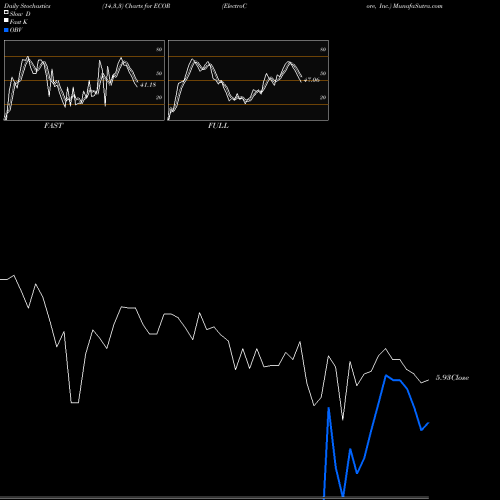Click the white Fast K legend swatch
Viewport: 500px width, 500px height.
pyautogui.click(x=6, y=21)
